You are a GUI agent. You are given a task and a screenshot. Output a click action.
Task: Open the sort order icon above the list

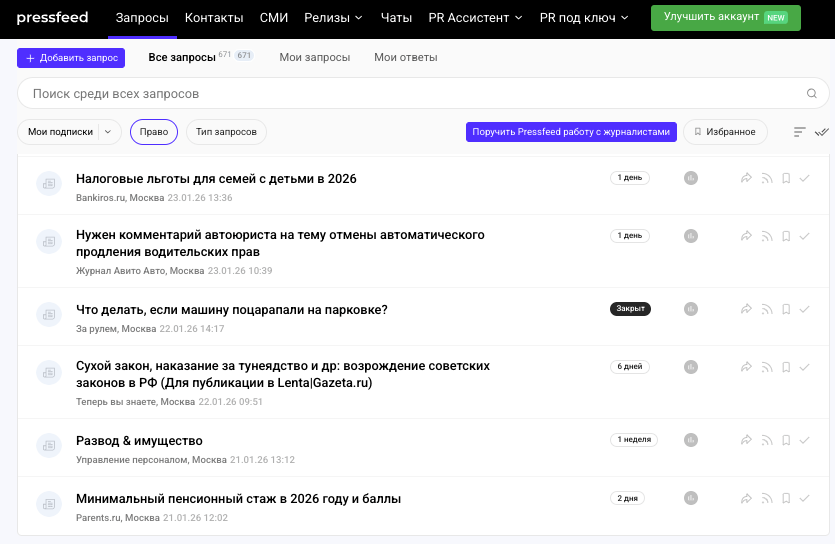click(x=799, y=132)
